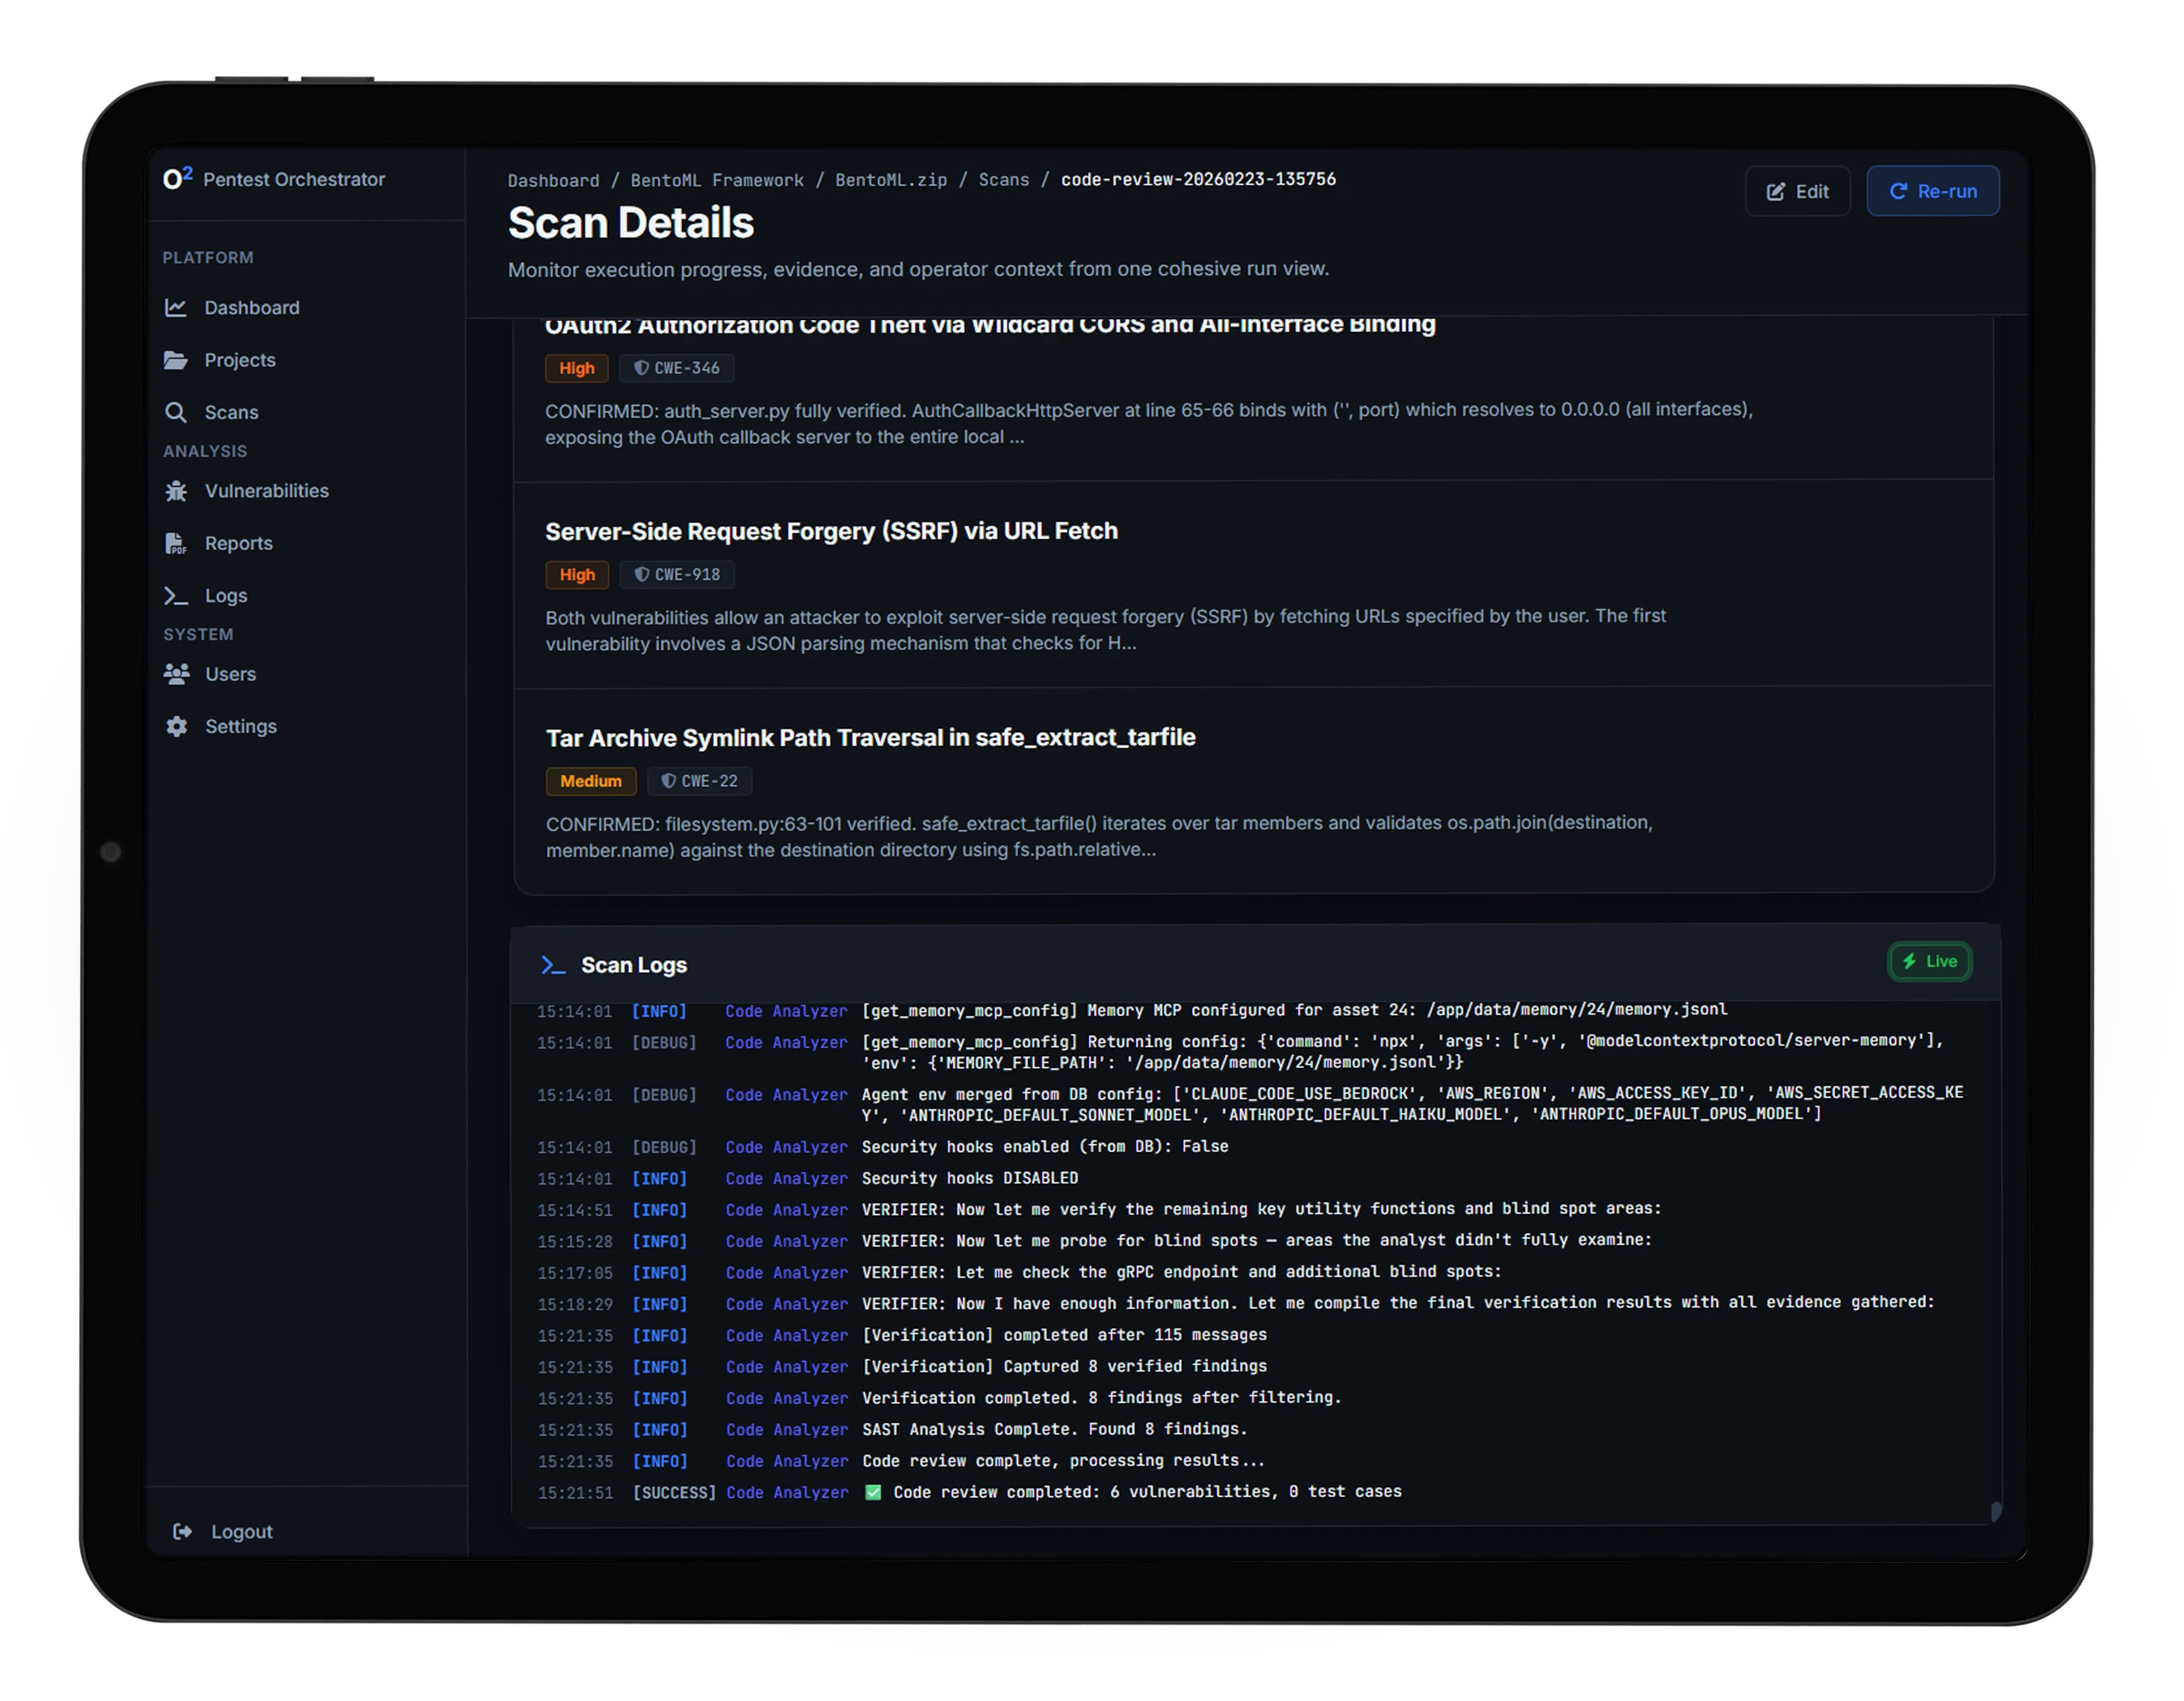Open the SSRF via URL Fetch finding

[831, 532]
